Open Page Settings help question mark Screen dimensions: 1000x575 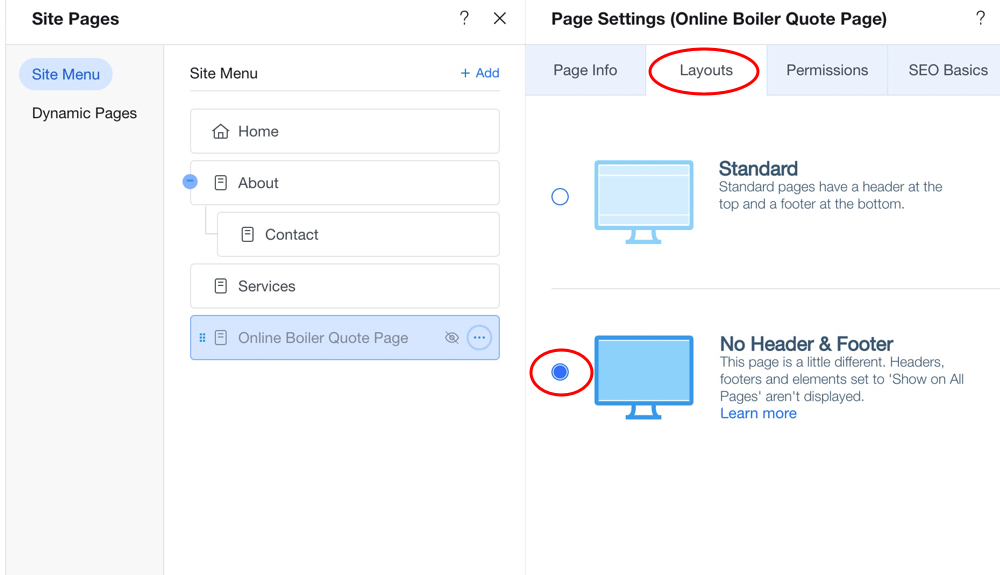pyautogui.click(x=980, y=18)
